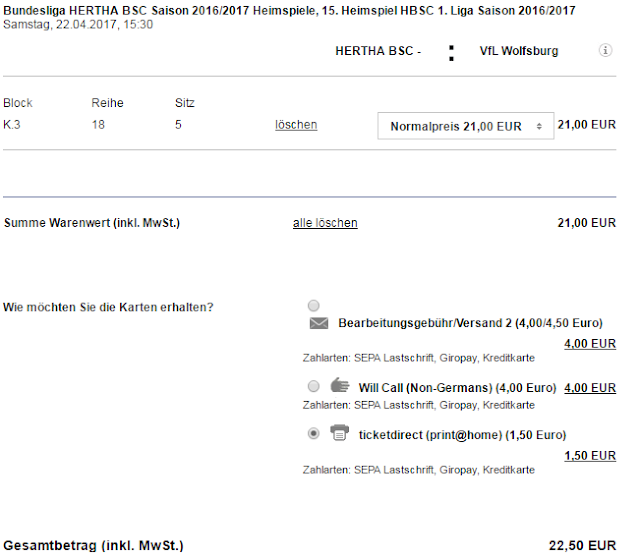Viewport: 640px width, 560px height.
Task: Click the hand Will Call icon
Action: 340,385
